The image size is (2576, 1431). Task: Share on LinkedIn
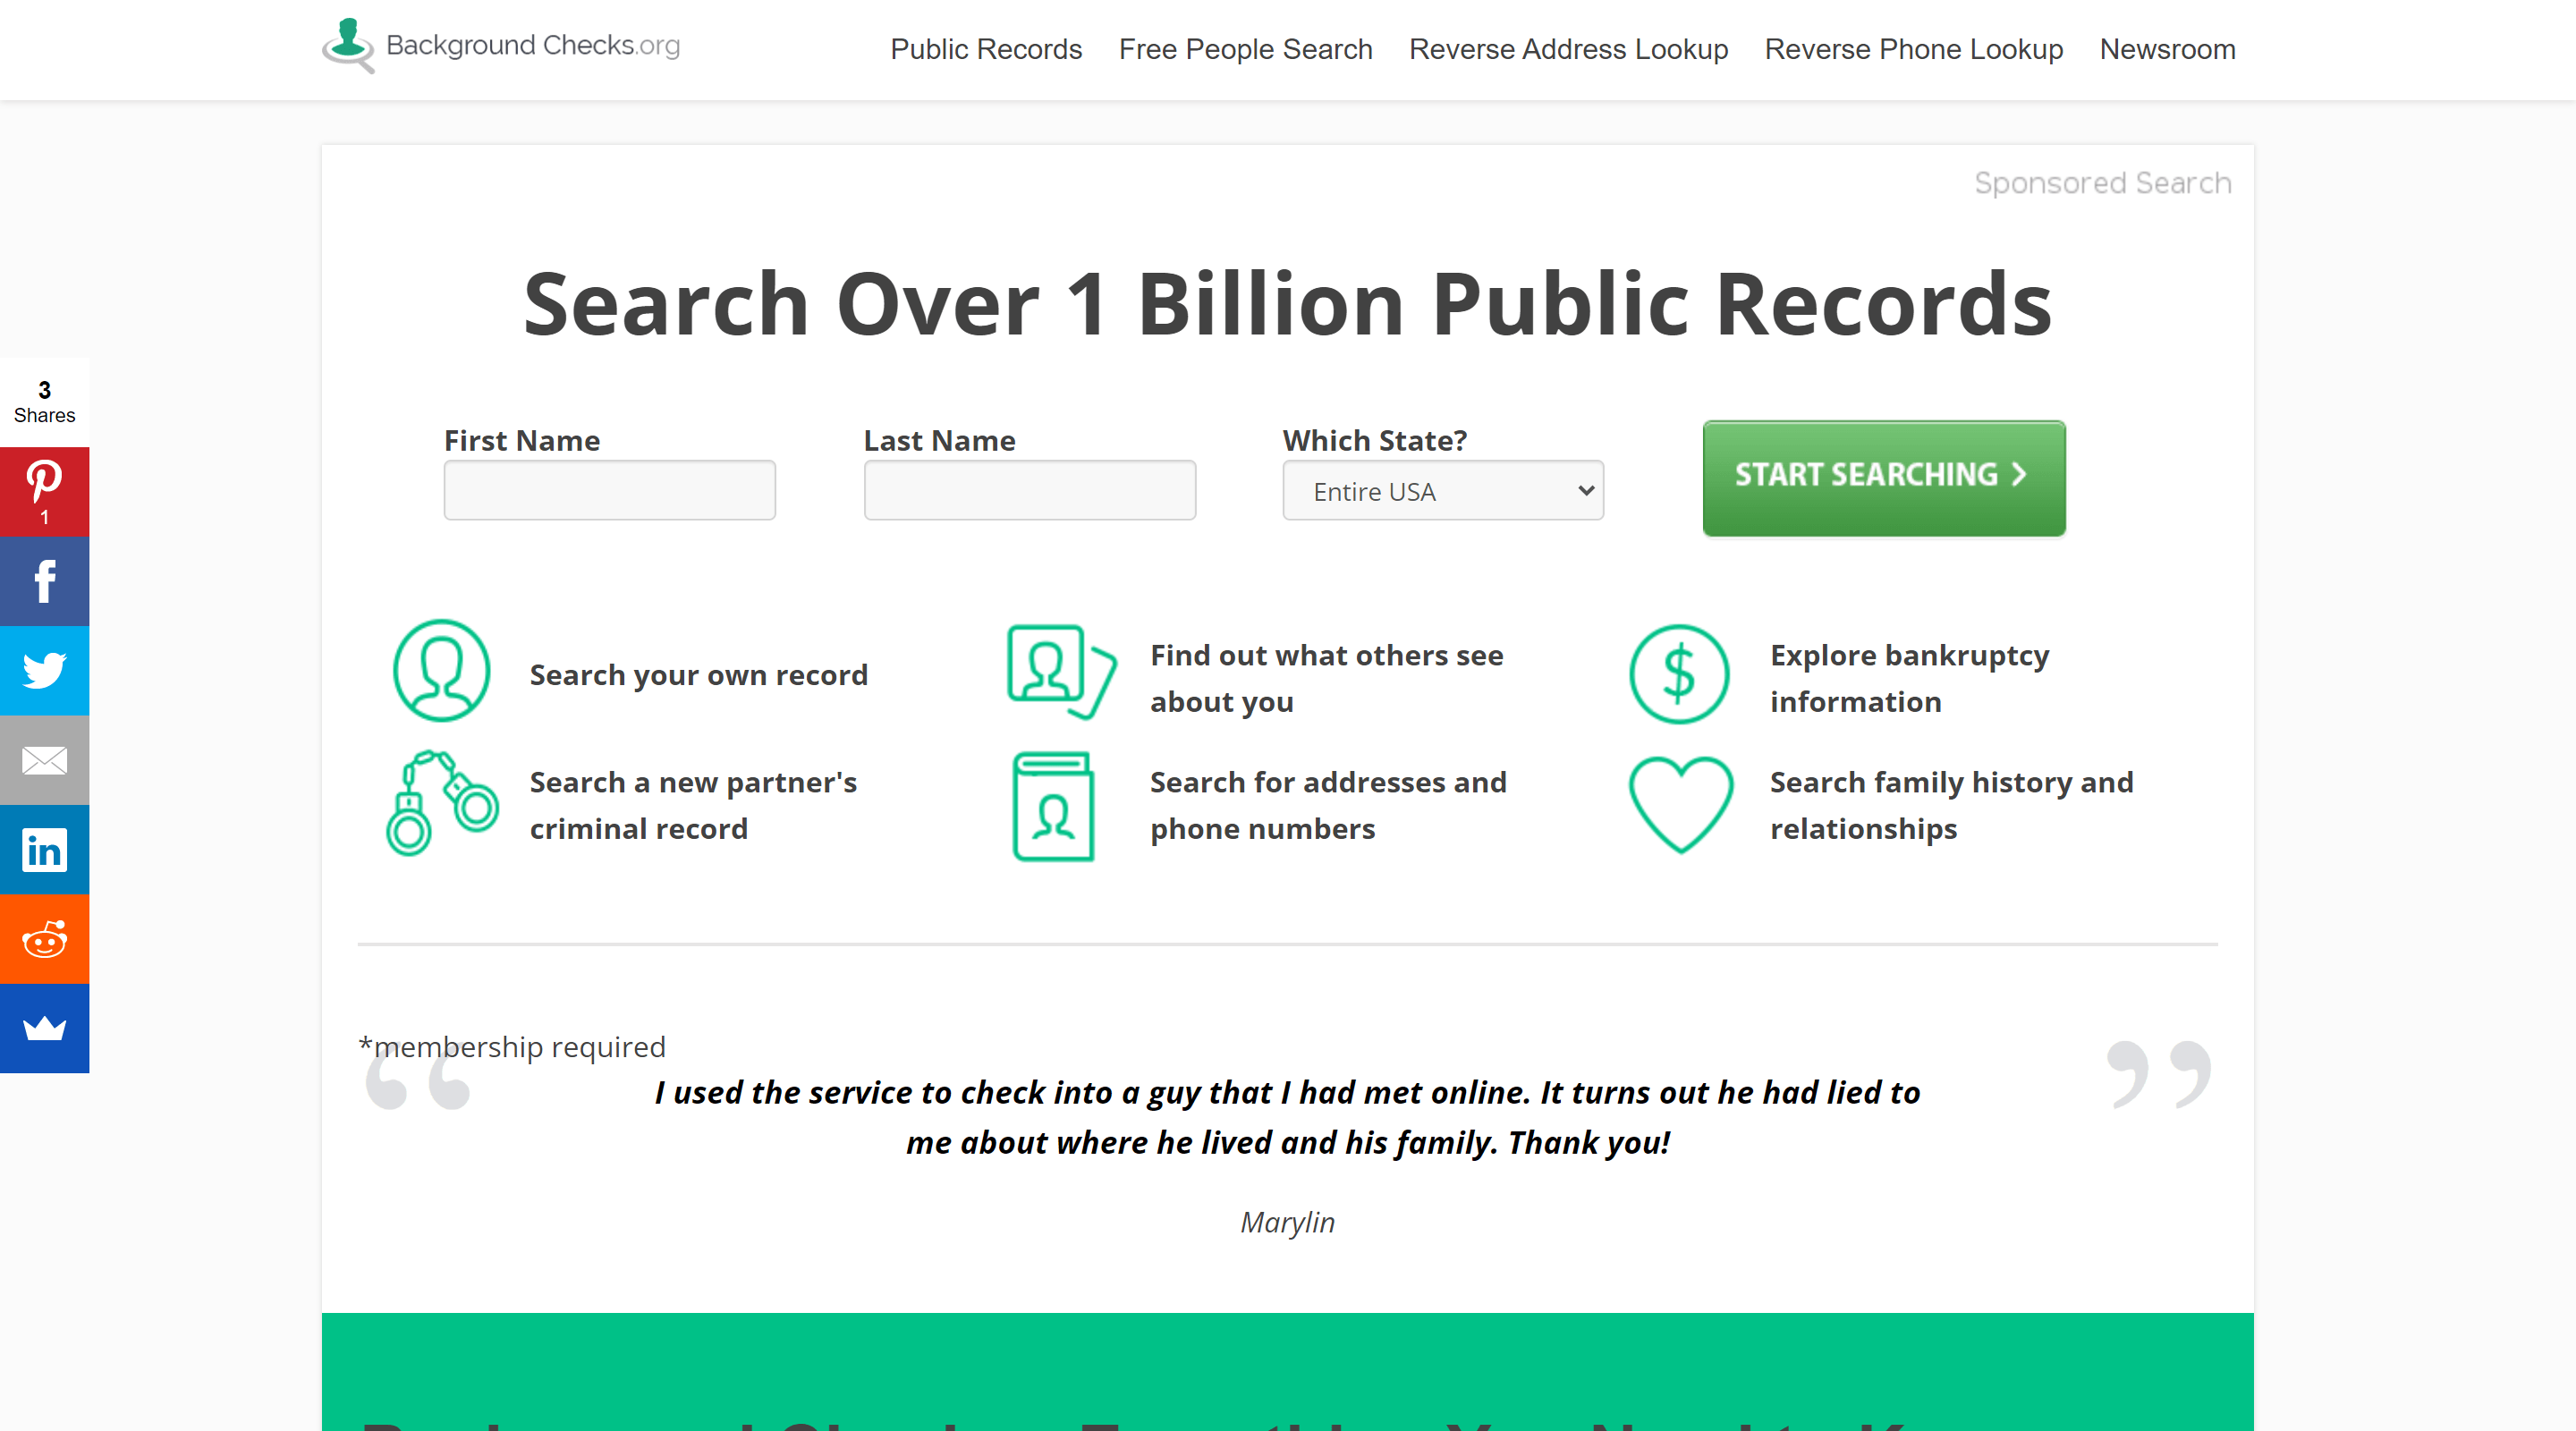click(44, 850)
